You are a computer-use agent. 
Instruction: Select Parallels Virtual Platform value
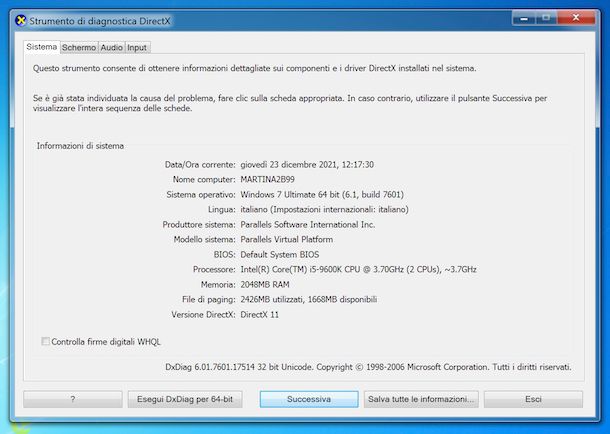287,240
